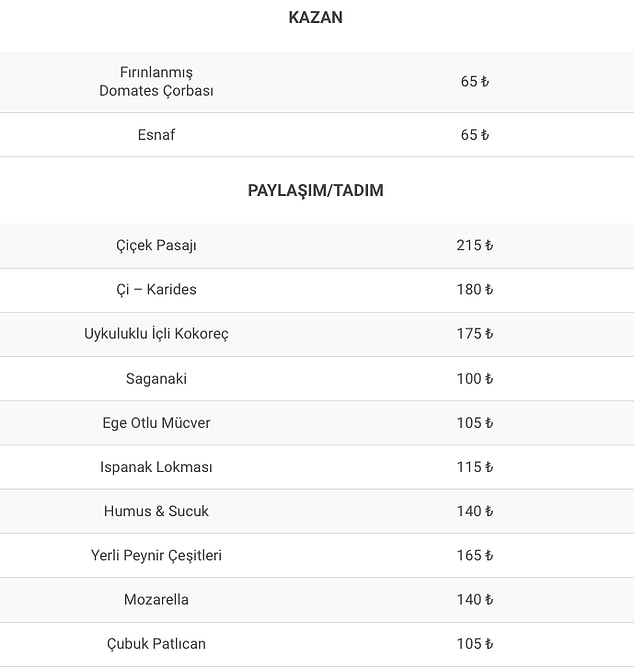The width and height of the screenshot is (635, 668).
Task: Select the Çiçek Pasajı dish name
Action: 156,245
